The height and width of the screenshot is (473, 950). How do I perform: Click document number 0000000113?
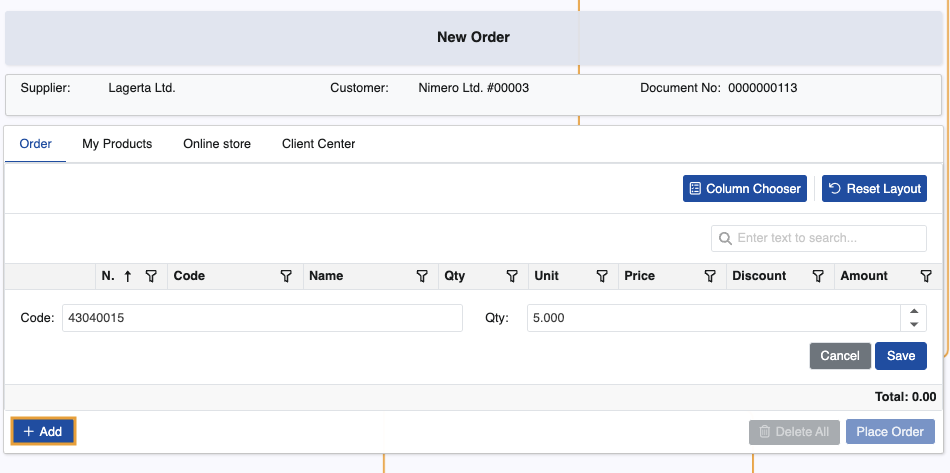click(x=763, y=88)
